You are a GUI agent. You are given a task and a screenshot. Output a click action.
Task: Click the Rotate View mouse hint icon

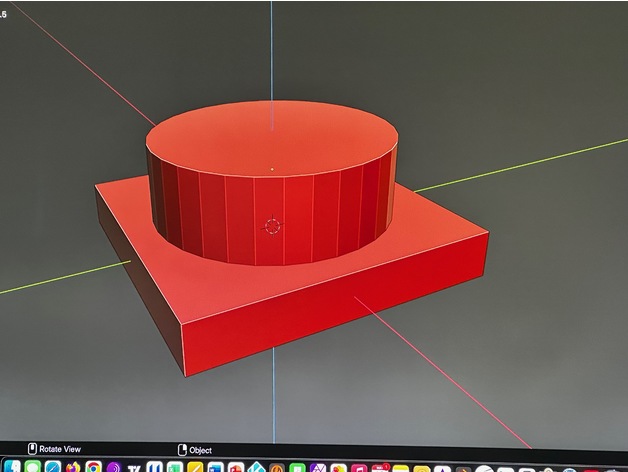(31, 449)
